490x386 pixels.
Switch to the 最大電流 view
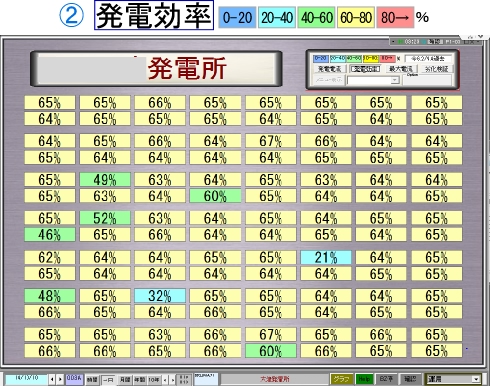point(401,69)
